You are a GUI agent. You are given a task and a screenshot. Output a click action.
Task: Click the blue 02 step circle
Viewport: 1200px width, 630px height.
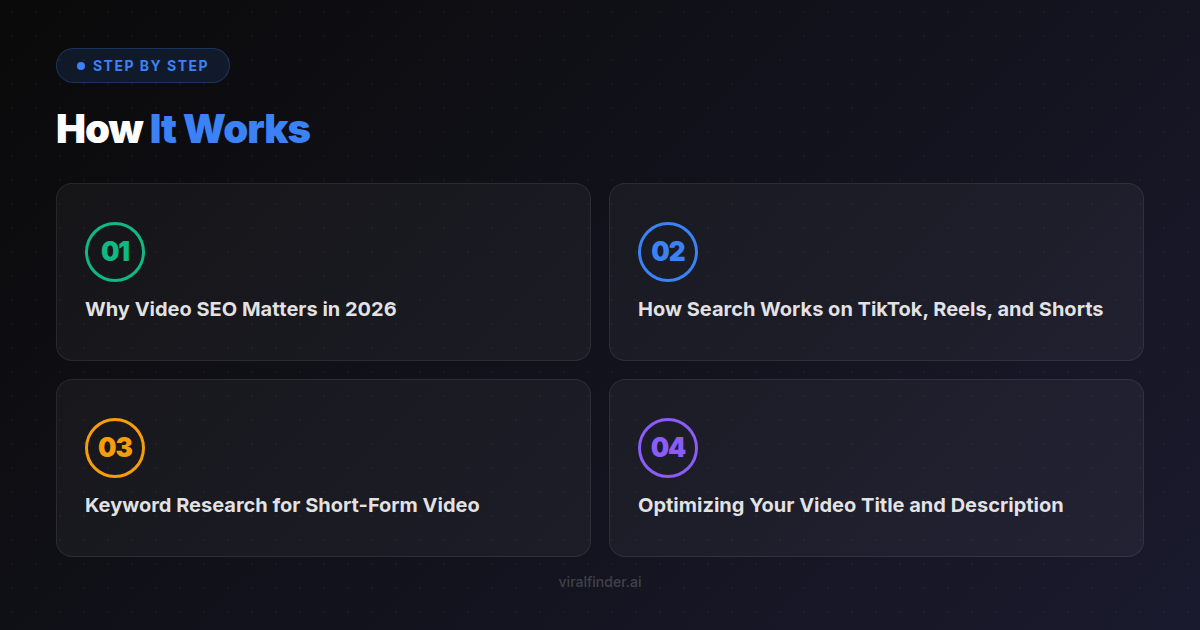click(x=668, y=252)
